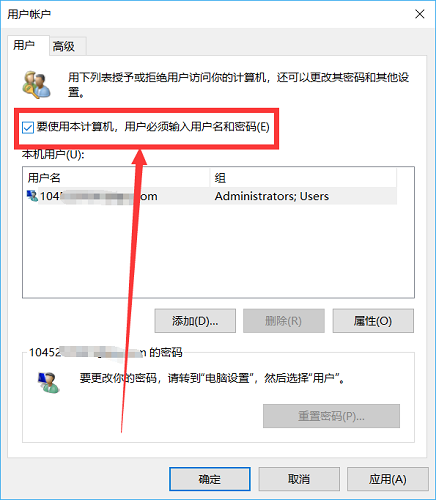This screenshot has width=436, height=500.
Task: Click the 本机用户(U) label
Action: click(x=53, y=154)
